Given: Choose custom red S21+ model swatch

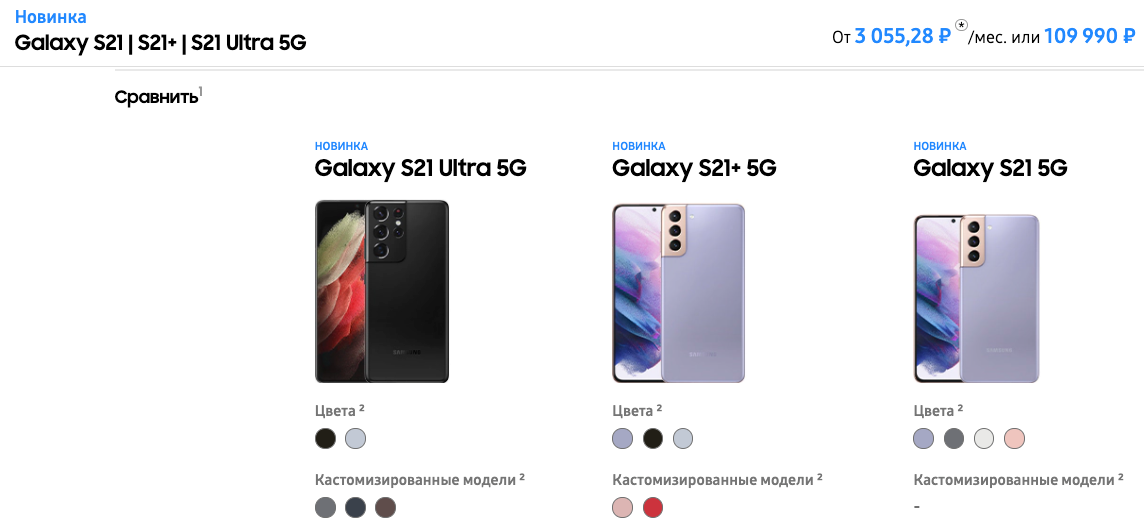Looking at the screenshot, I should (x=653, y=508).
